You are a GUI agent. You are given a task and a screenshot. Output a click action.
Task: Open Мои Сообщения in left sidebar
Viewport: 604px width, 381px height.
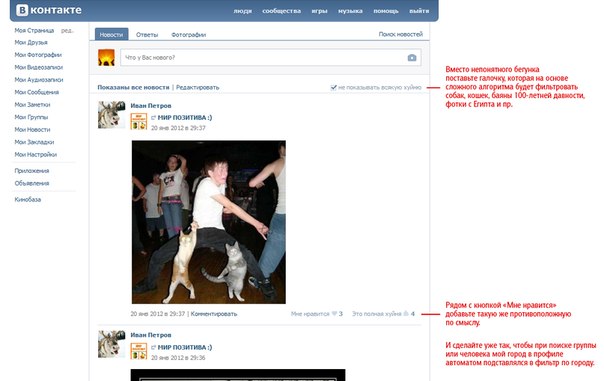point(37,92)
